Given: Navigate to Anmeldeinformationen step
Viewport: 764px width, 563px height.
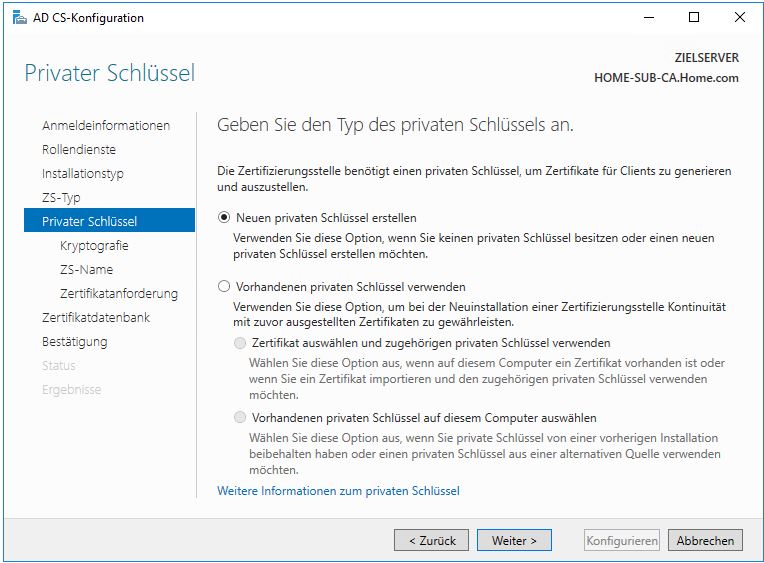Looking at the screenshot, I should 106,125.
